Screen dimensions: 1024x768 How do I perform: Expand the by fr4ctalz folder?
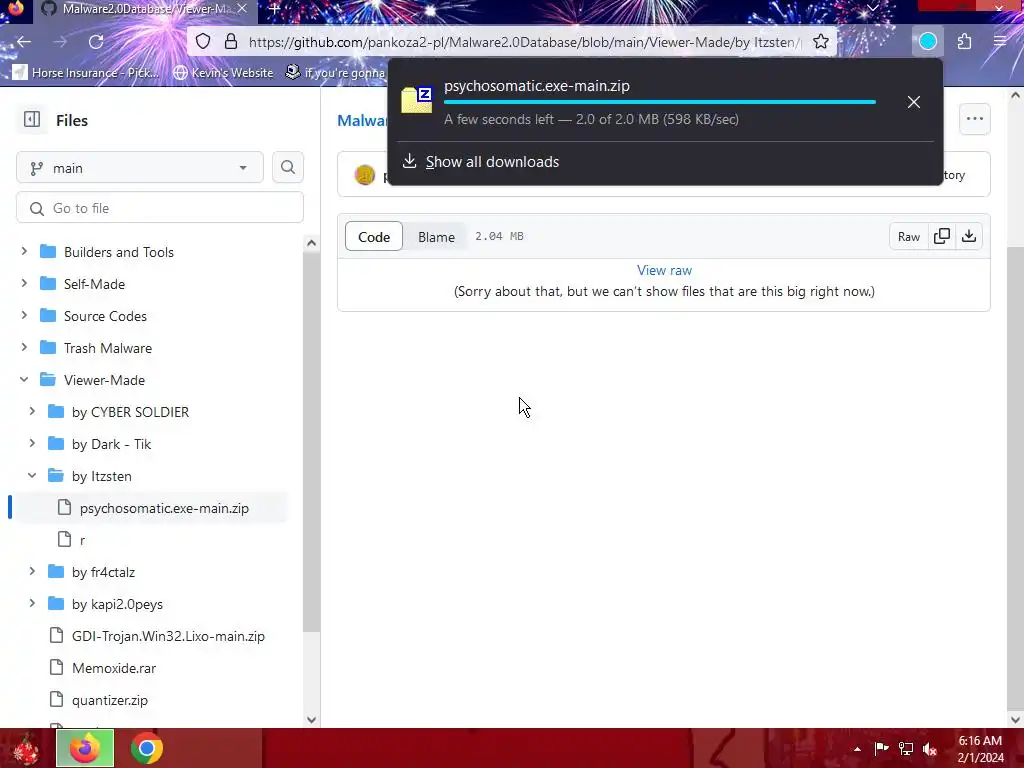pos(32,571)
